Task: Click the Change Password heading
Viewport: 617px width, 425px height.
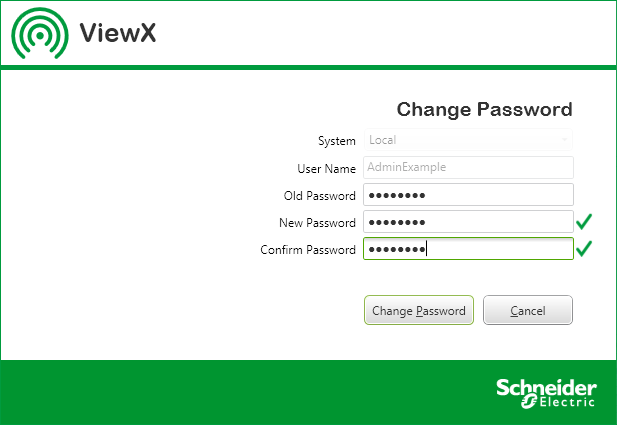Action: point(484,109)
